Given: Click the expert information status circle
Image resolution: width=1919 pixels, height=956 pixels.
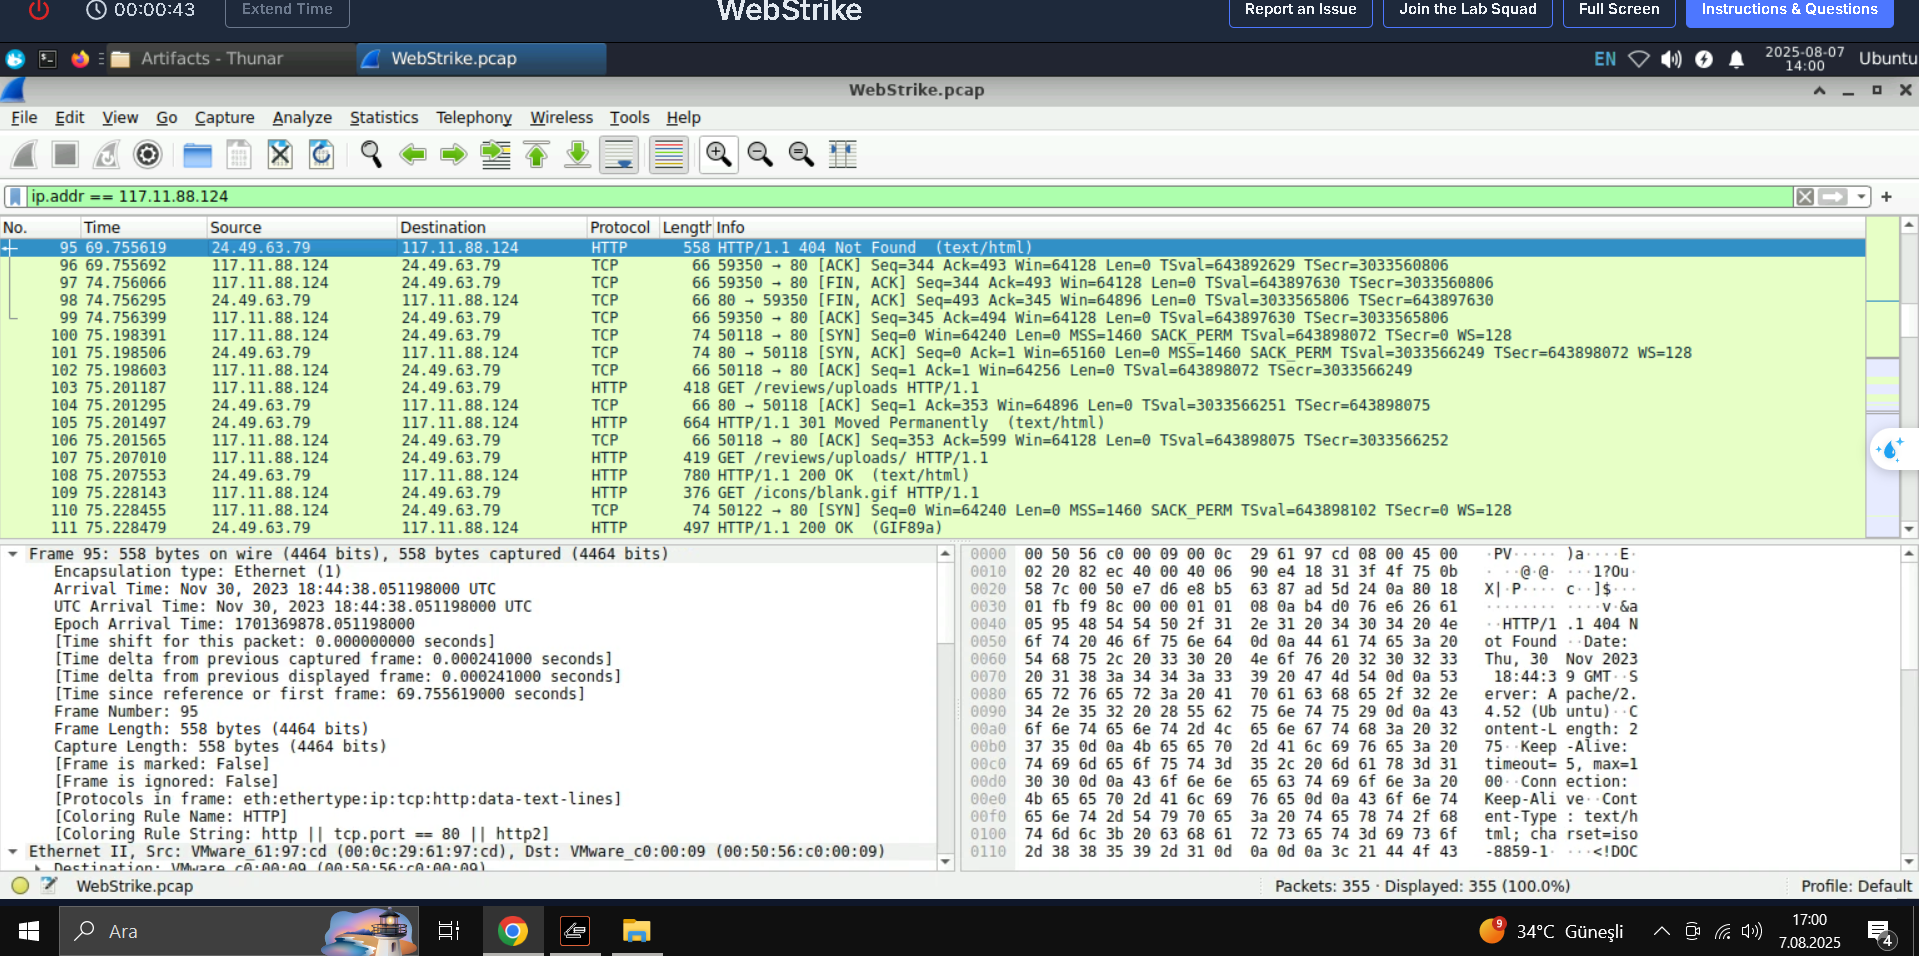Looking at the screenshot, I should pos(20,885).
